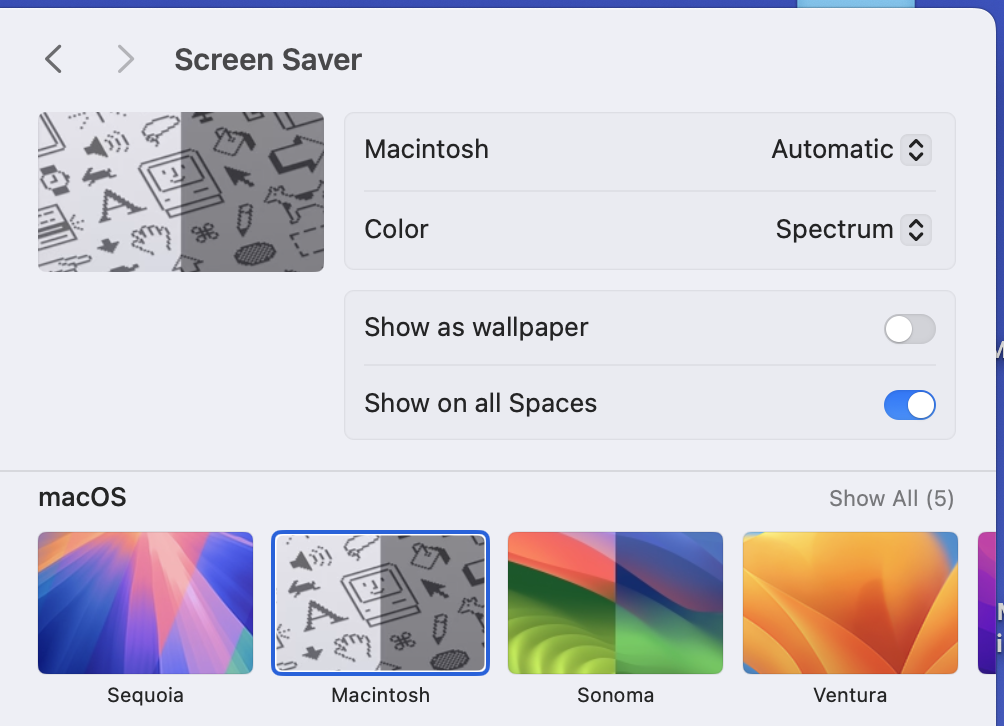Click the Show on all Spaces label
The image size is (1004, 726).
click(481, 403)
